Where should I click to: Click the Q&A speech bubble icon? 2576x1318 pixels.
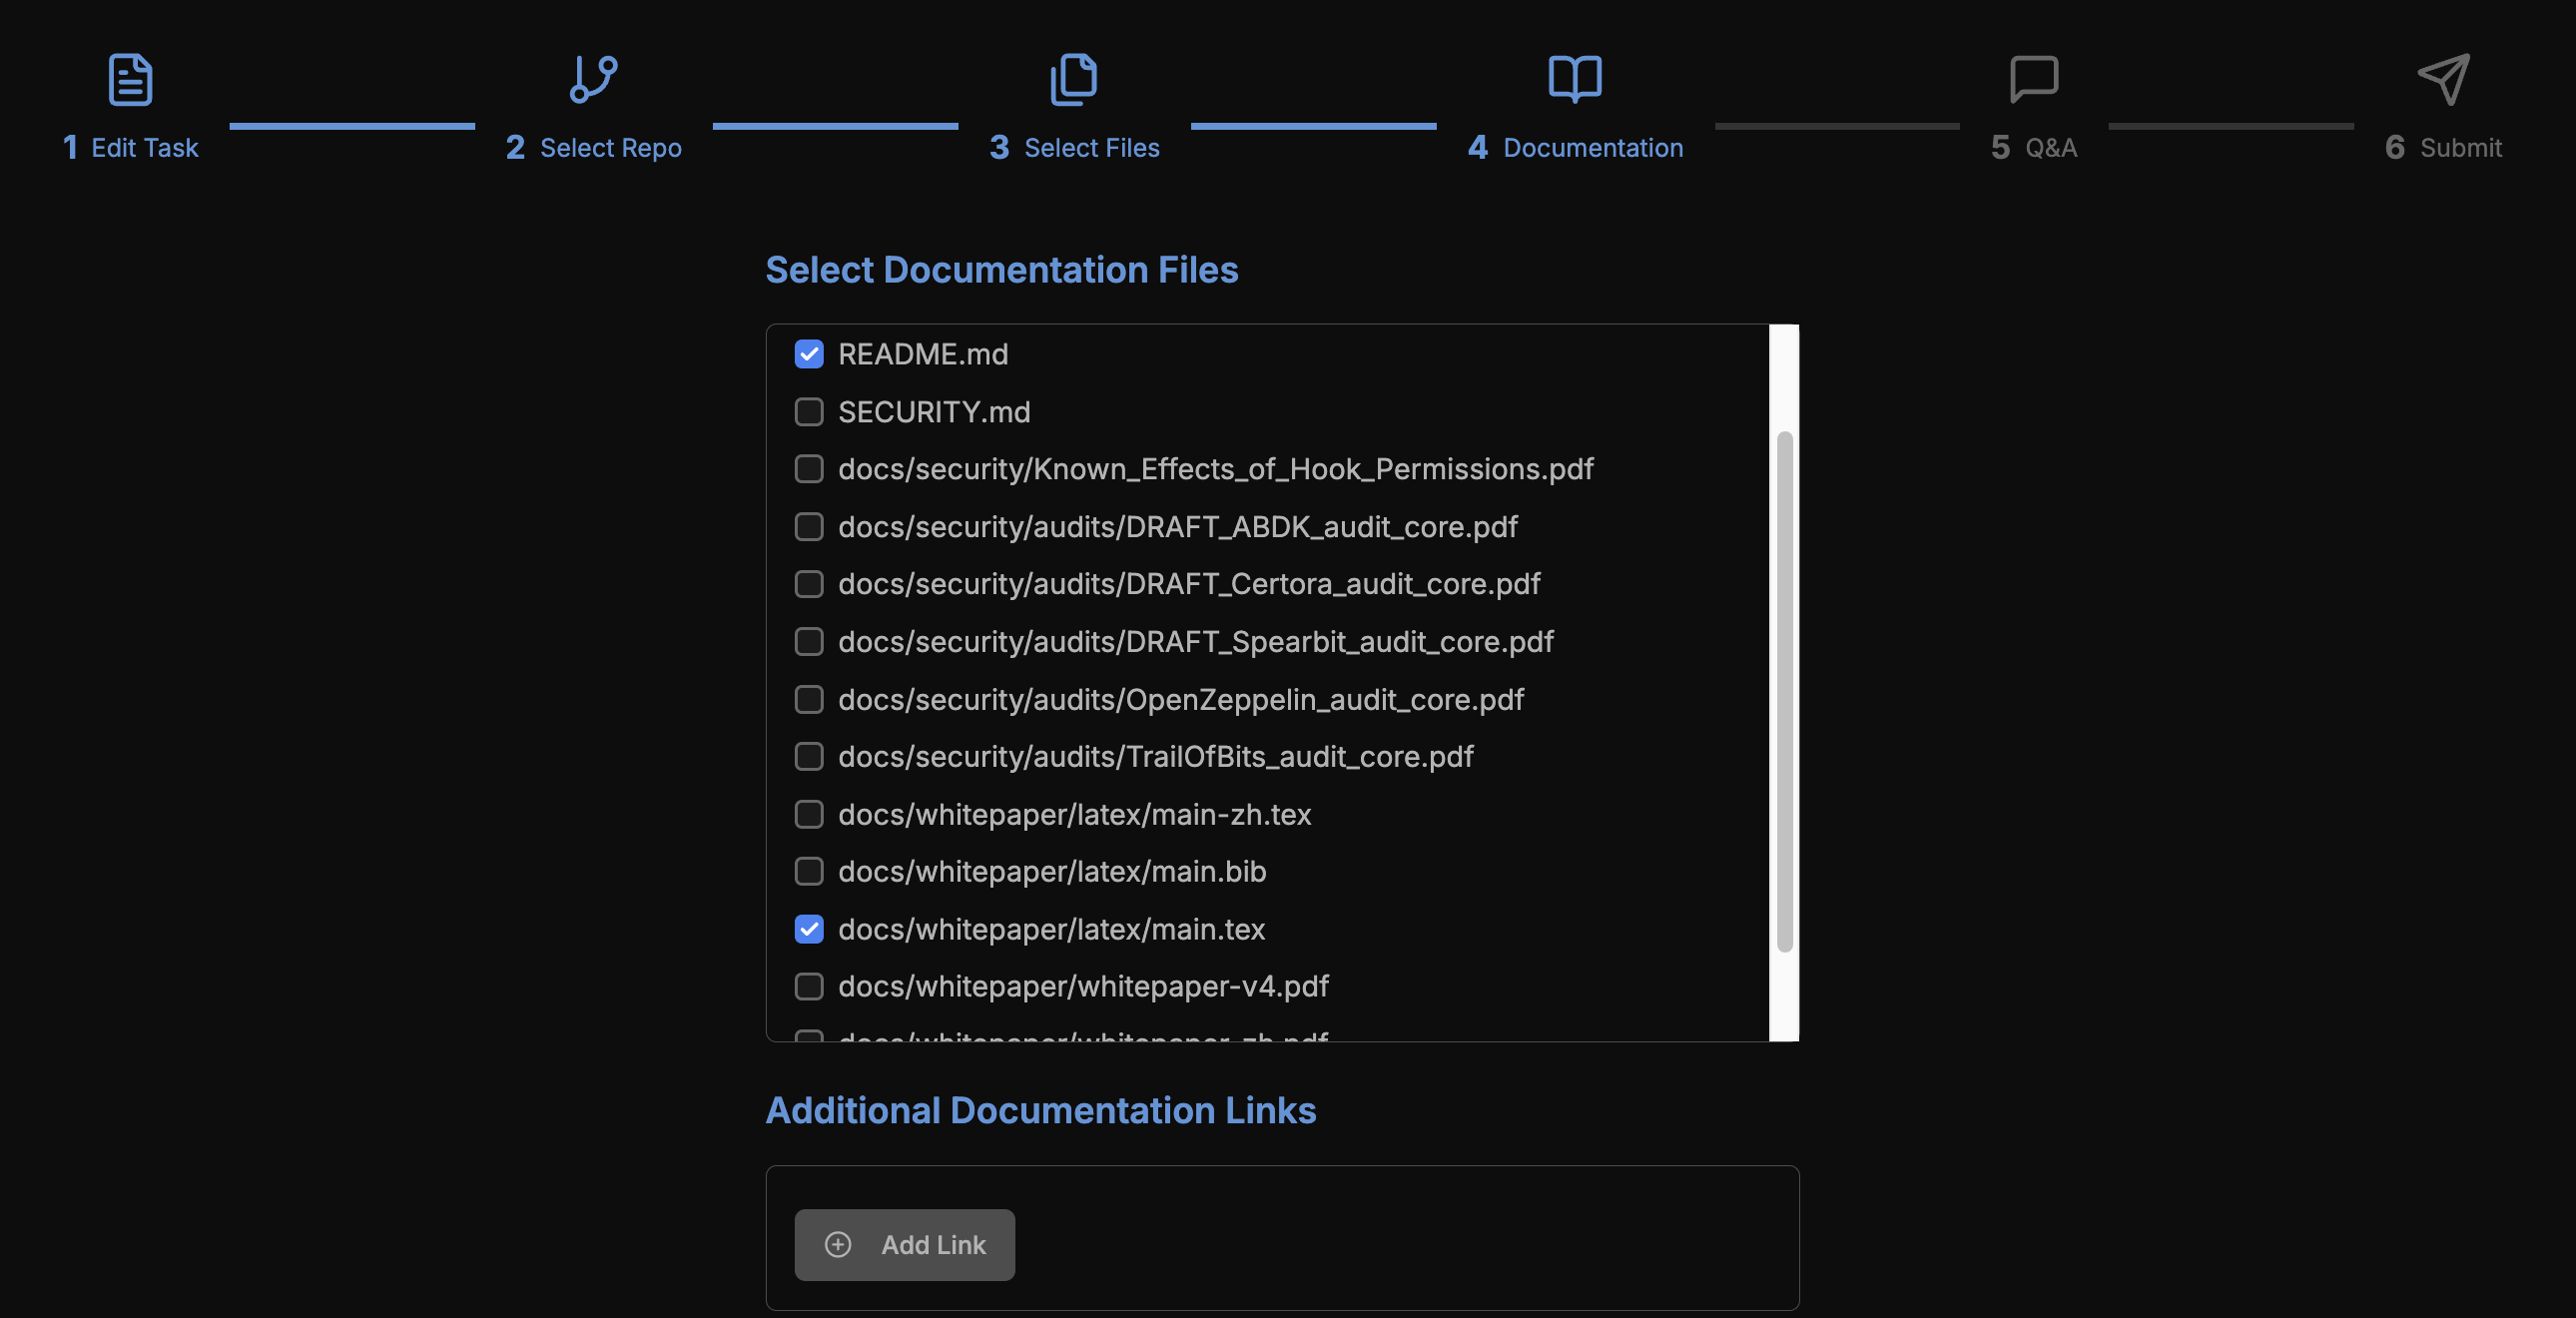2035,79
